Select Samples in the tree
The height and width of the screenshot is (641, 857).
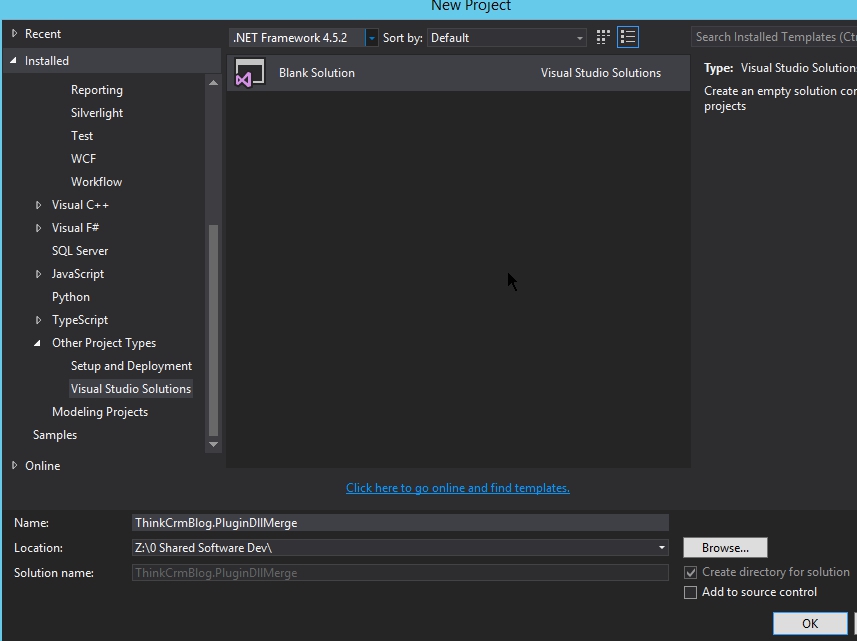click(55, 434)
